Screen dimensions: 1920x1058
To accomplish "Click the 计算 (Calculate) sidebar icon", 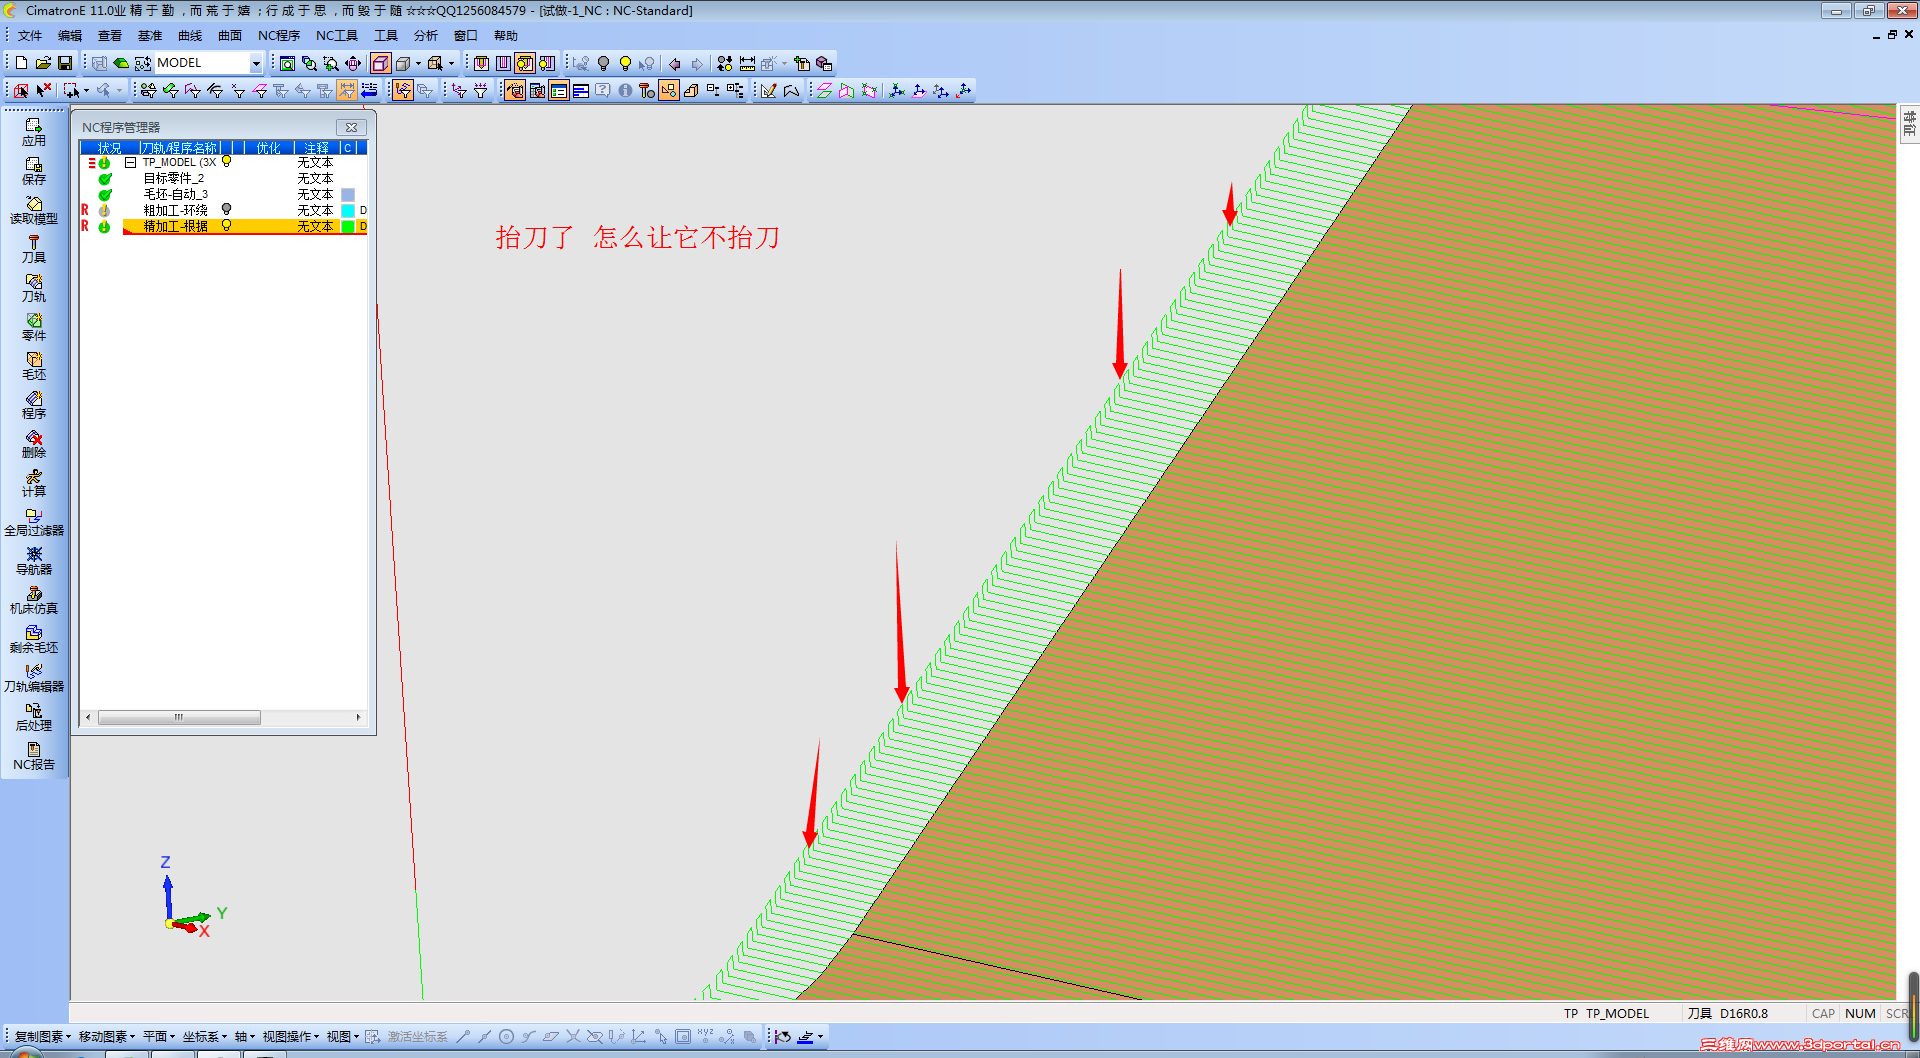I will pos(34,483).
